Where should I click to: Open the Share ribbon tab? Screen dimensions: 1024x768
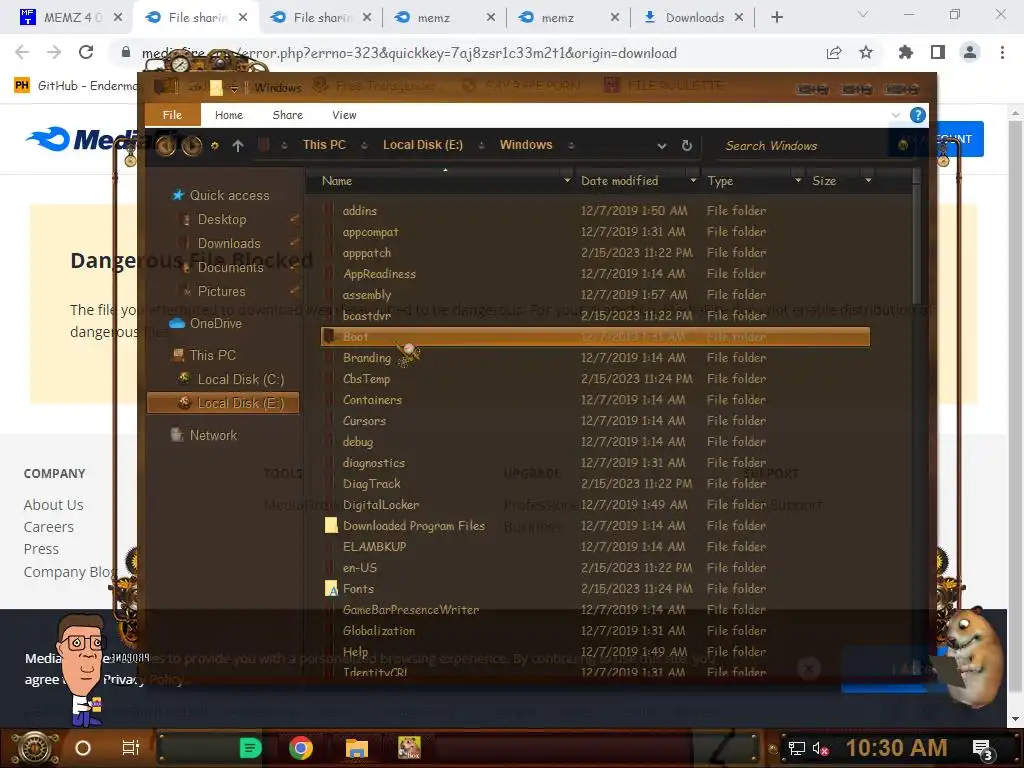tap(287, 115)
